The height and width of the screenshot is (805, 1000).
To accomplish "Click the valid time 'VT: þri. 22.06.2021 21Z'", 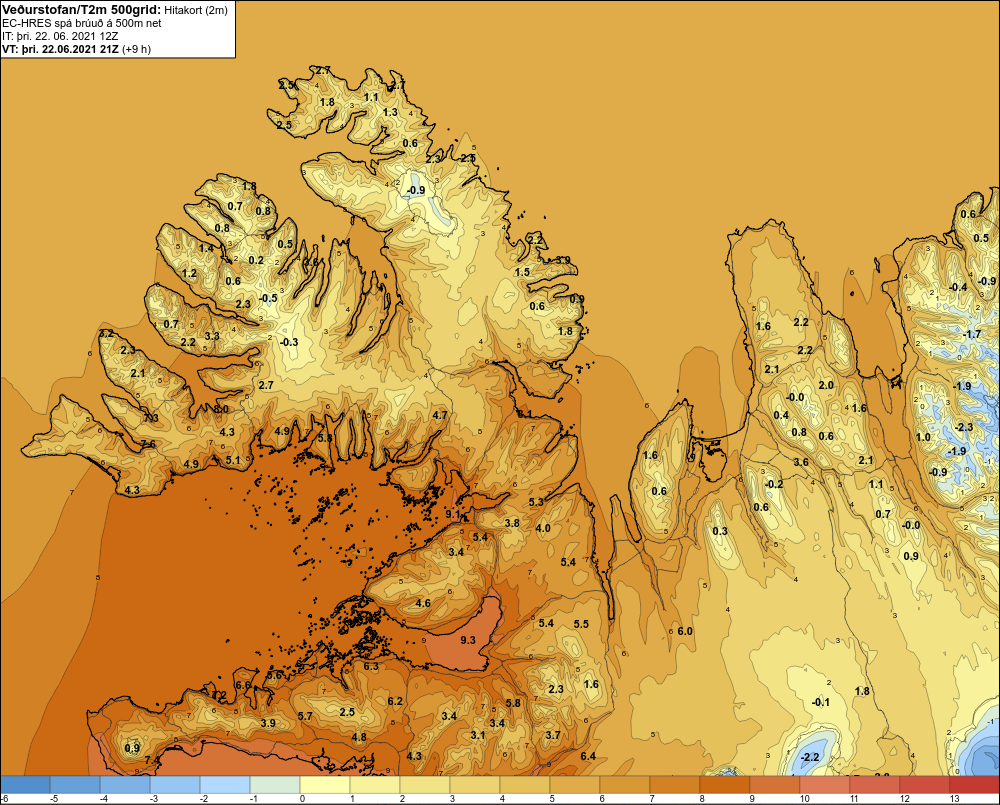I will click(x=60, y=48).
